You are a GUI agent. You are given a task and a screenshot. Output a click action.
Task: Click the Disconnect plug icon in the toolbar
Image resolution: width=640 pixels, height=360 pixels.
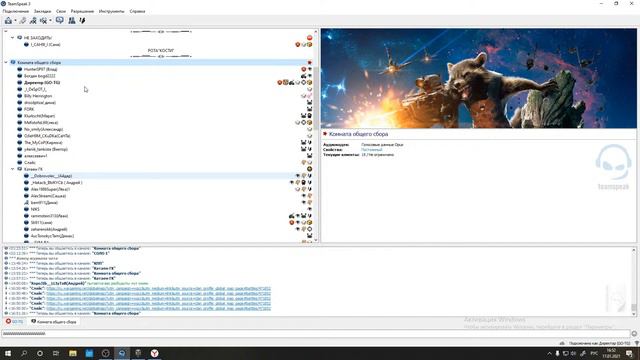pyautogui.click(x=23, y=20)
